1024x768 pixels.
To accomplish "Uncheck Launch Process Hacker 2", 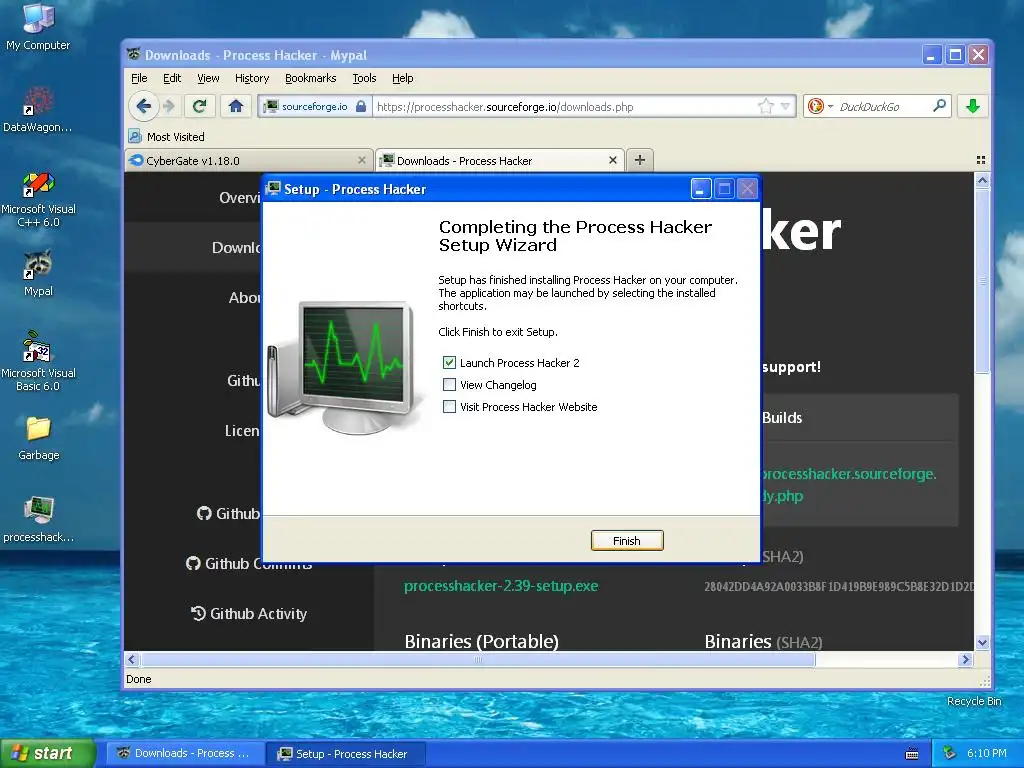I will coord(449,362).
